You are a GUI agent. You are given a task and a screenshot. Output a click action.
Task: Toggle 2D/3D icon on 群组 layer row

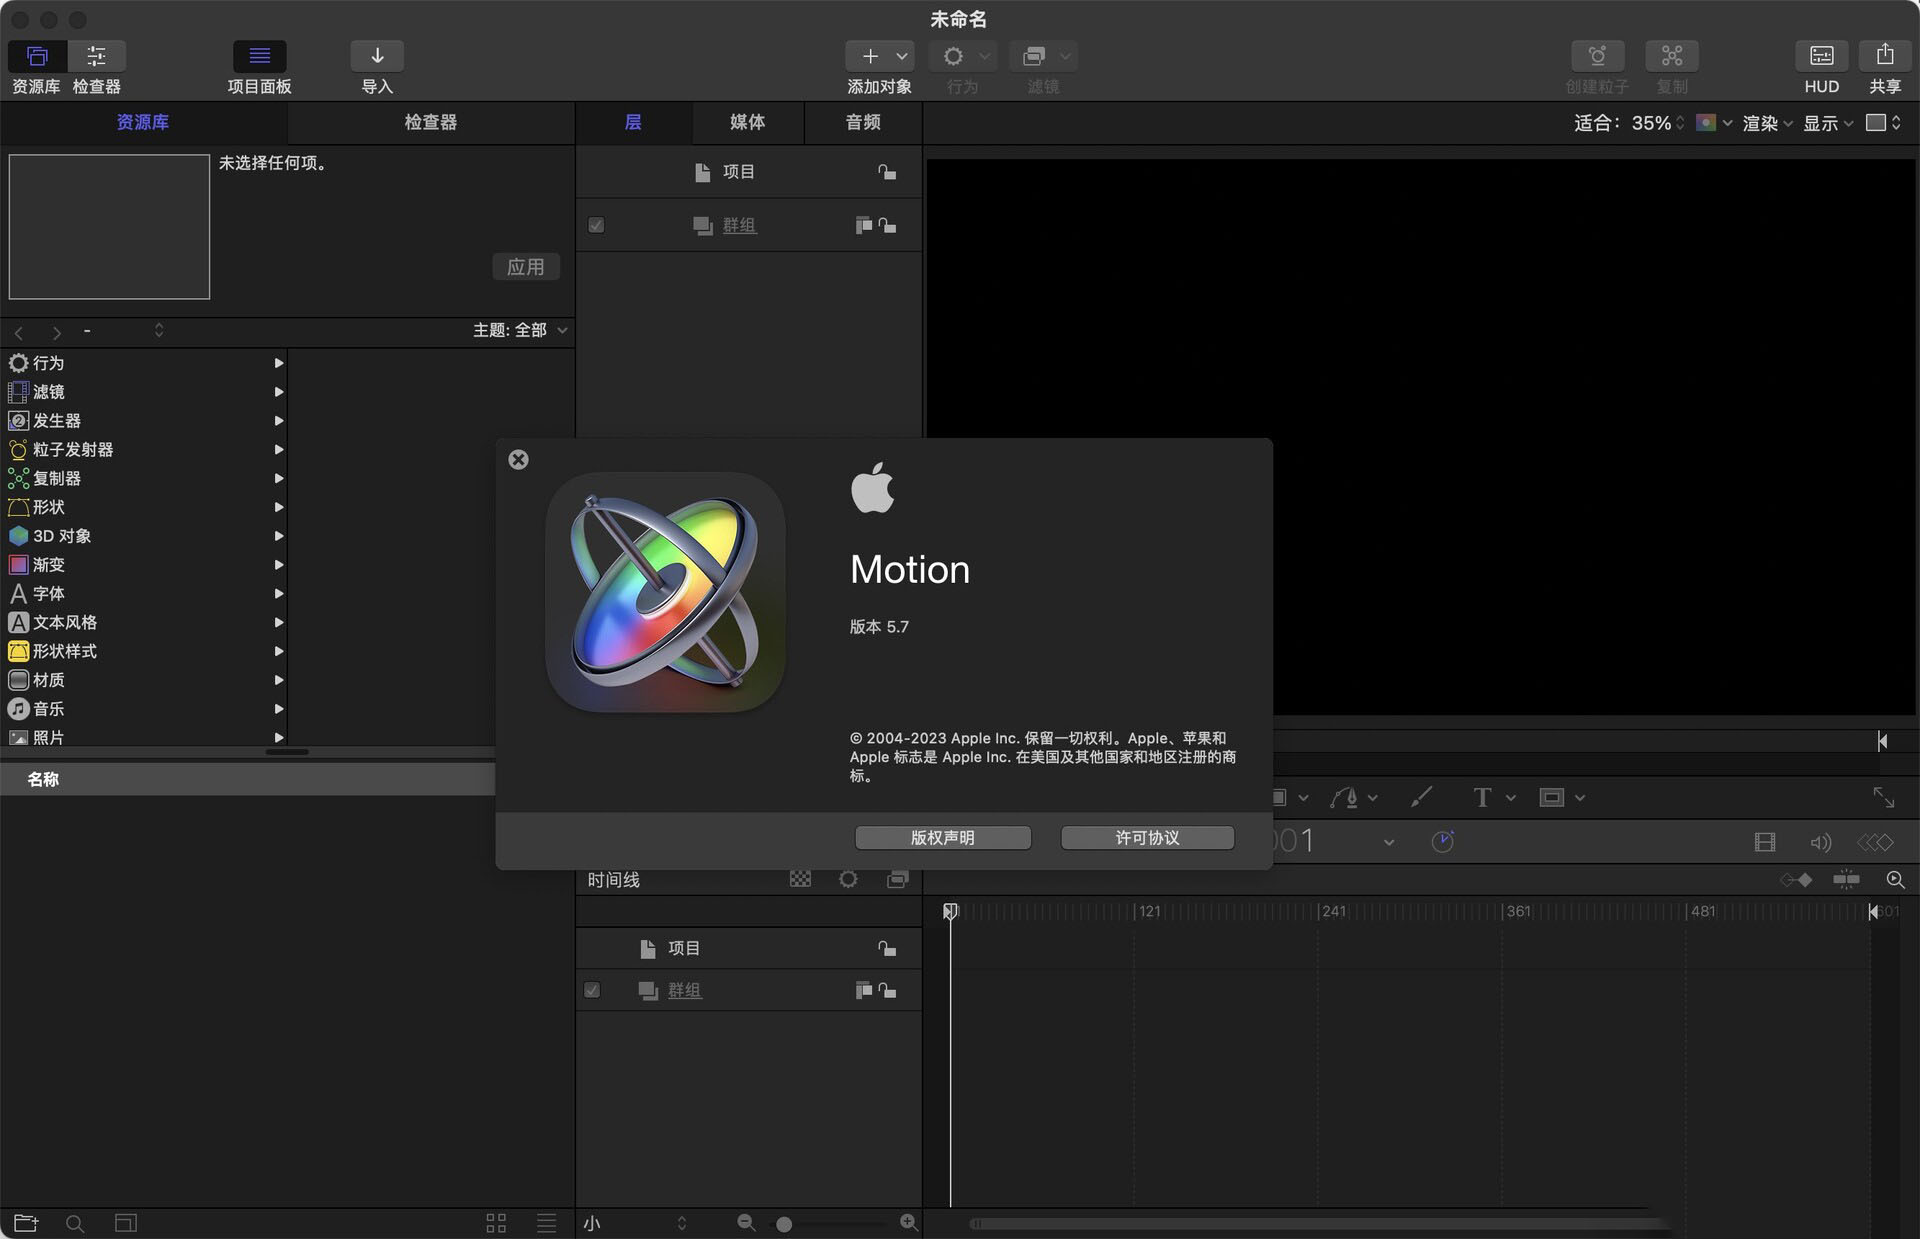[863, 225]
